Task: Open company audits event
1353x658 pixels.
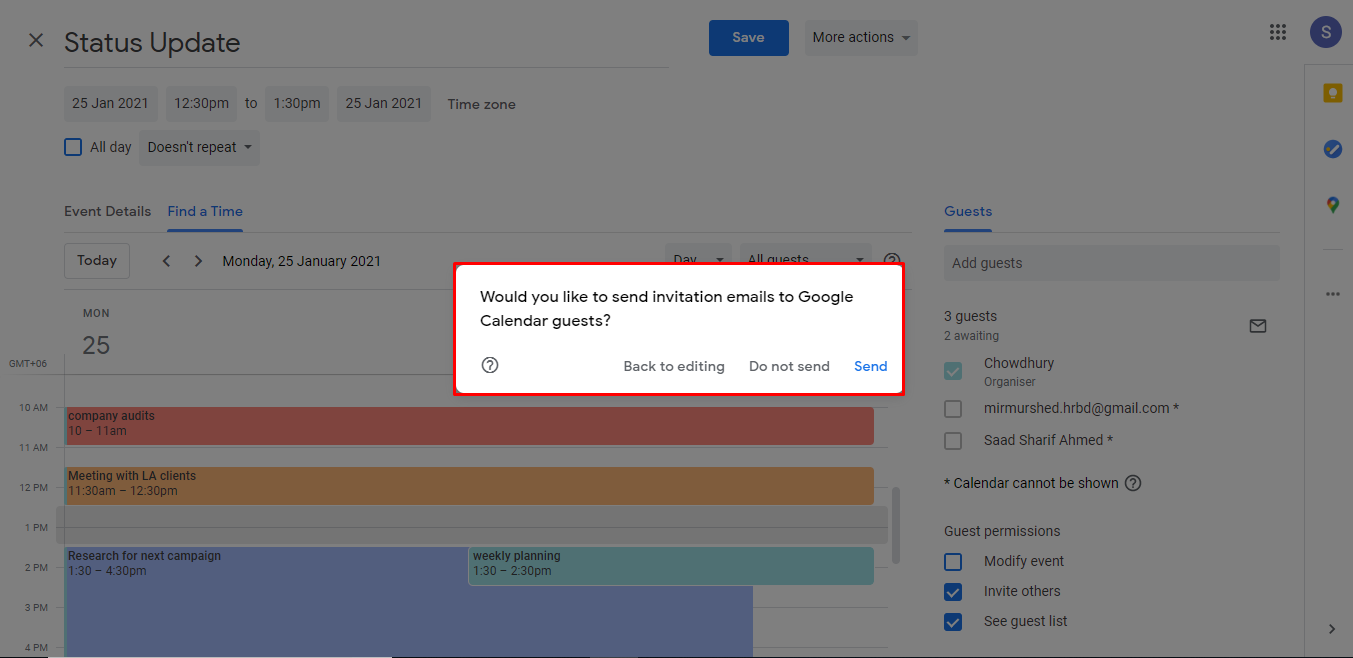Action: click(470, 426)
